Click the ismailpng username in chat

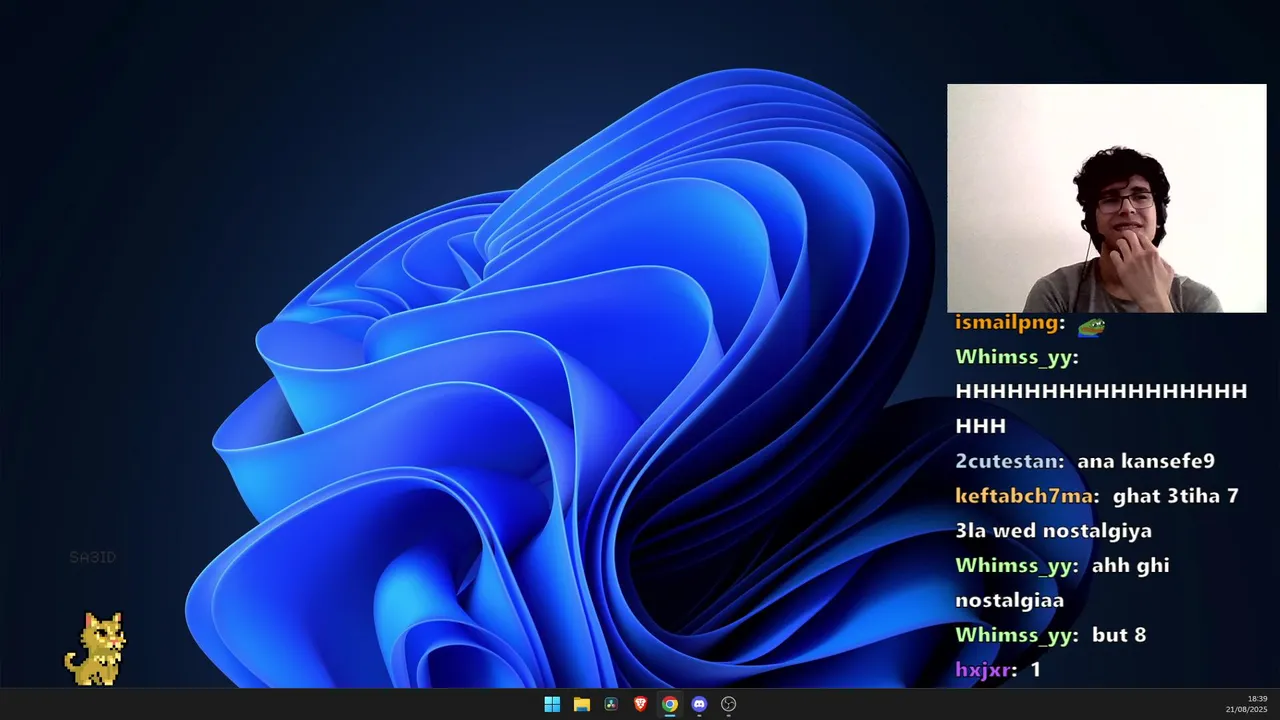coord(1007,323)
